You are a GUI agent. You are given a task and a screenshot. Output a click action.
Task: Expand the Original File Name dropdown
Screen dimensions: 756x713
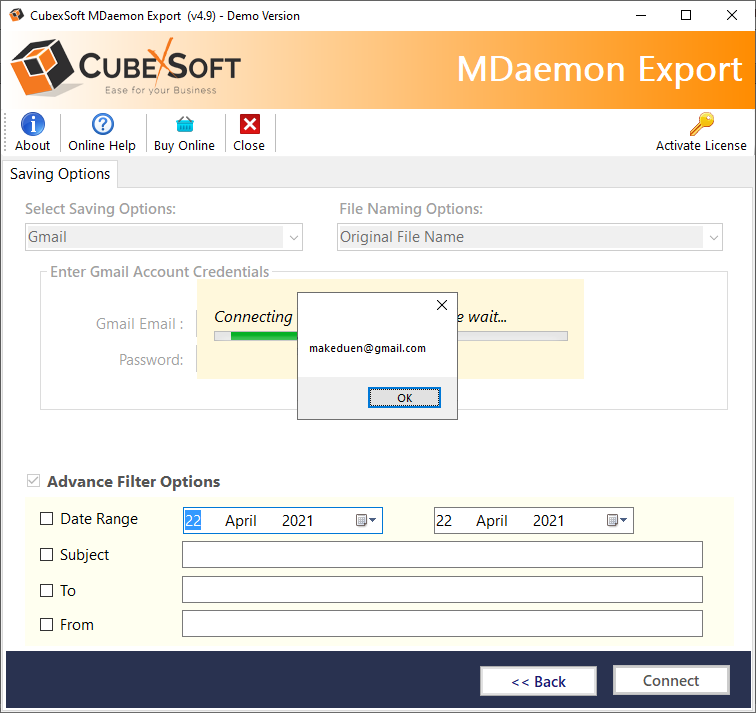click(713, 237)
